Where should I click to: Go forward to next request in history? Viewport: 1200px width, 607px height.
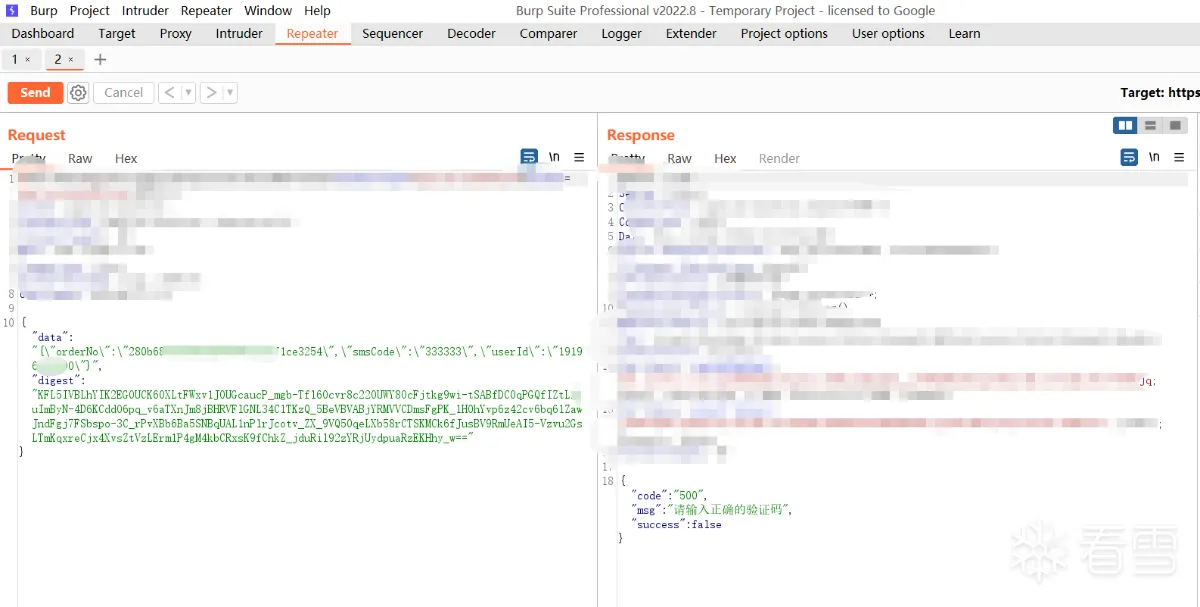click(210, 93)
